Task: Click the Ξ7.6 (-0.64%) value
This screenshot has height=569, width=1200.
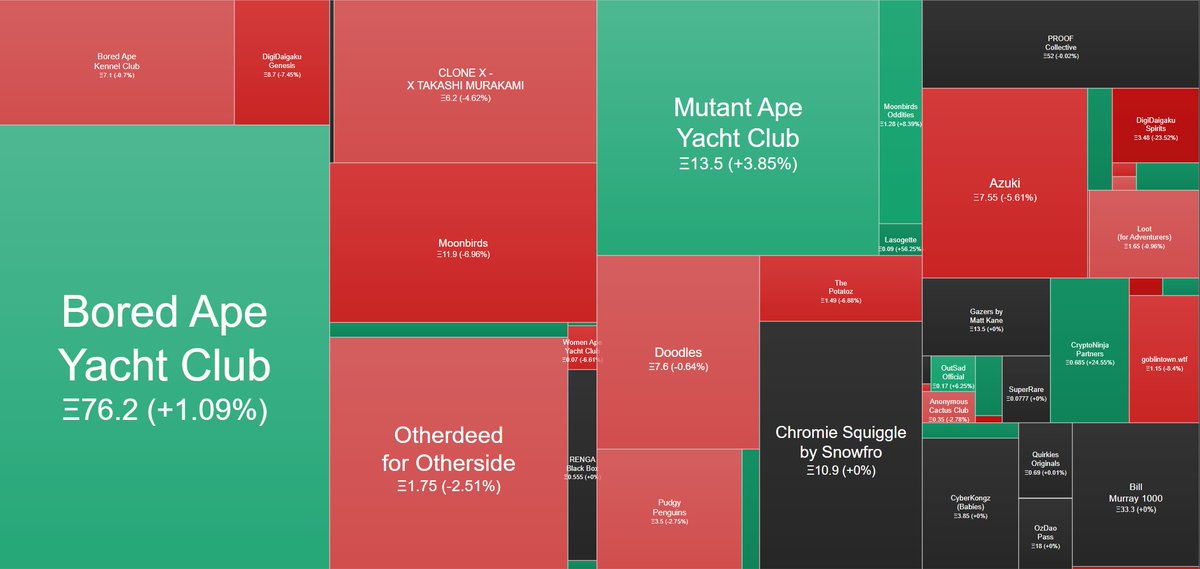Action: click(678, 366)
